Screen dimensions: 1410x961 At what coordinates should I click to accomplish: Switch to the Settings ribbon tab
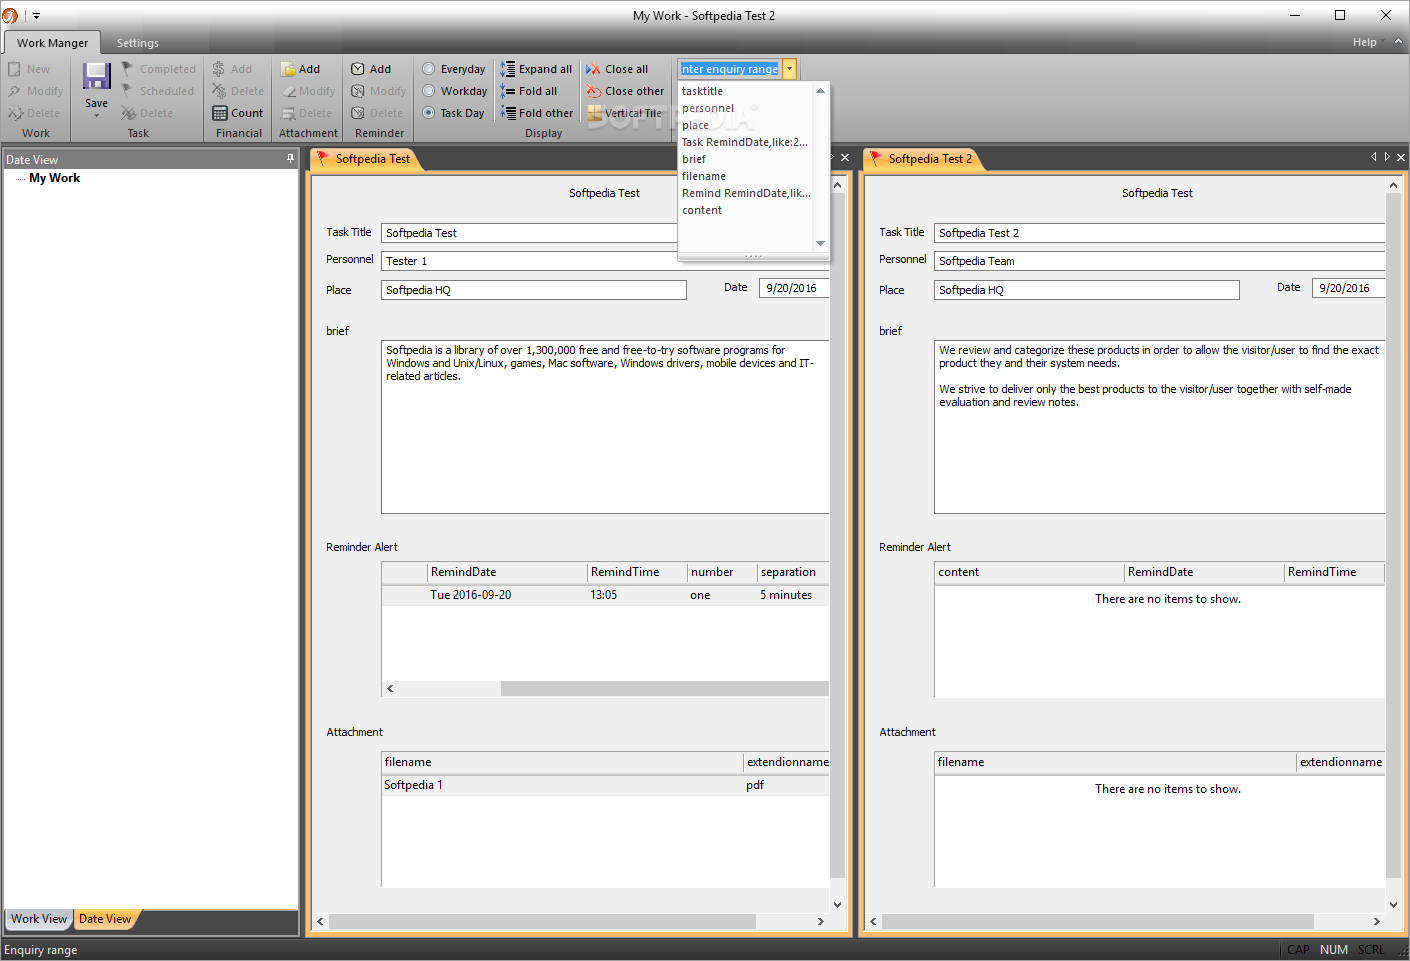click(138, 43)
